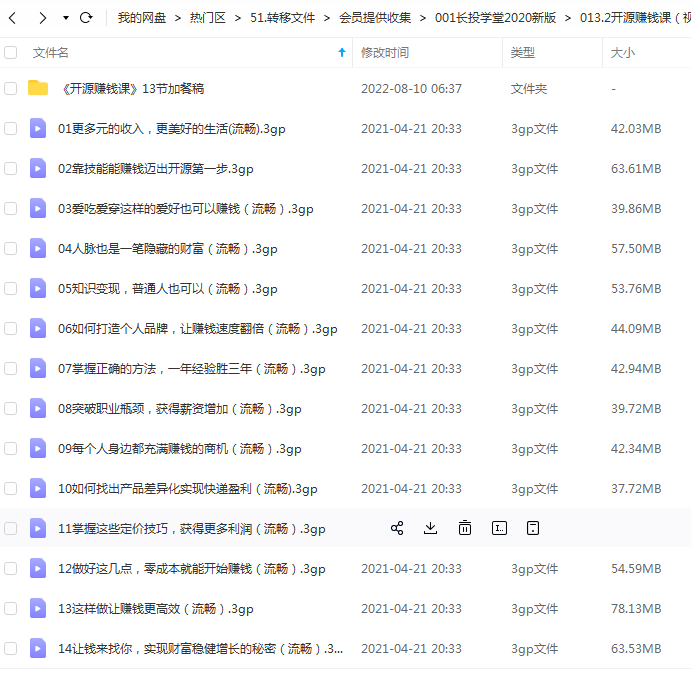Rename the 11掌握这些定价技巧 file

499,528
